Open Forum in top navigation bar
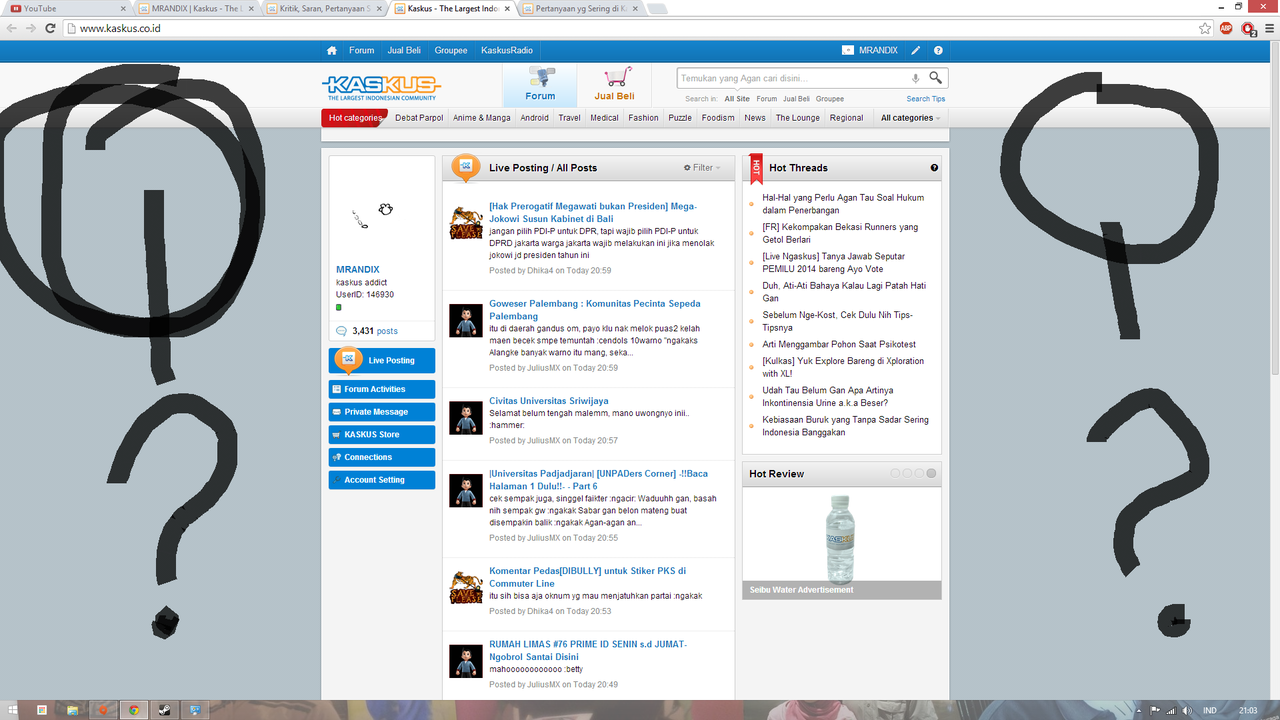The width and height of the screenshot is (1280, 720). tap(361, 50)
